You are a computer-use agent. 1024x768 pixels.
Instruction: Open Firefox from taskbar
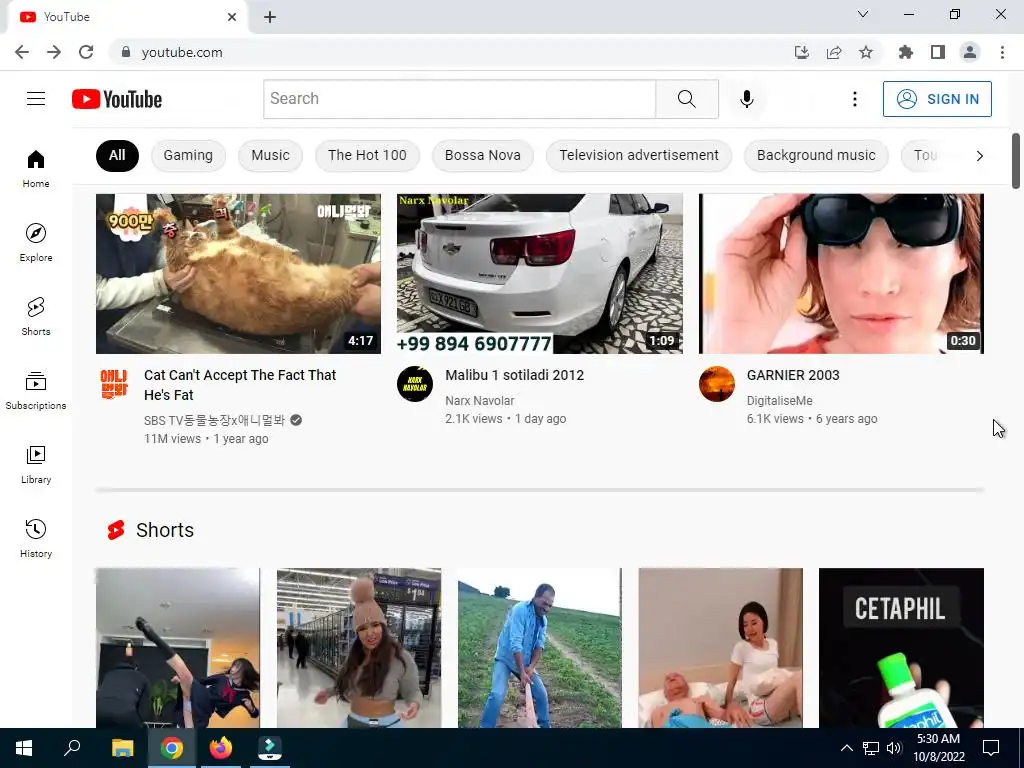pyautogui.click(x=221, y=748)
